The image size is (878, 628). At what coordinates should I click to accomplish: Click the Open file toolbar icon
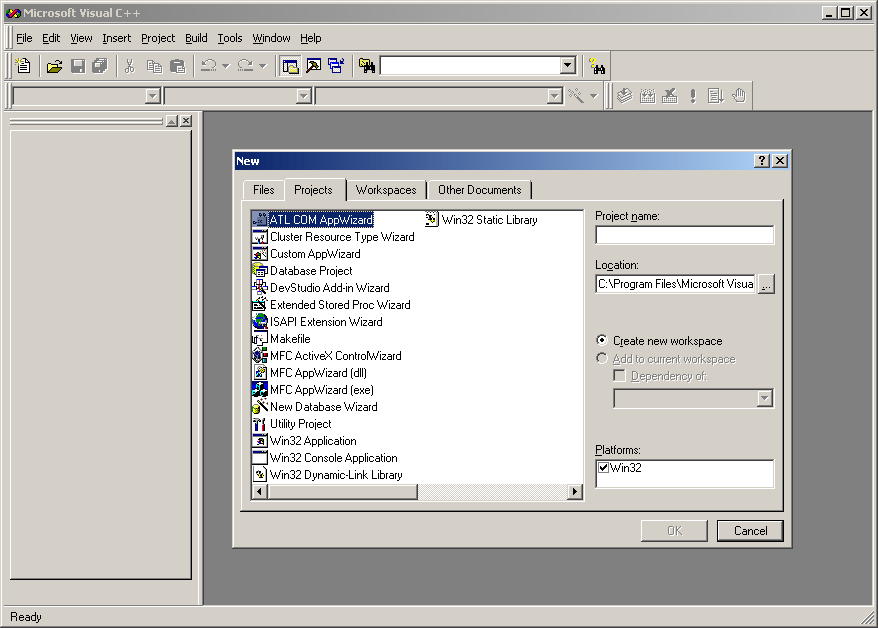[x=54, y=67]
